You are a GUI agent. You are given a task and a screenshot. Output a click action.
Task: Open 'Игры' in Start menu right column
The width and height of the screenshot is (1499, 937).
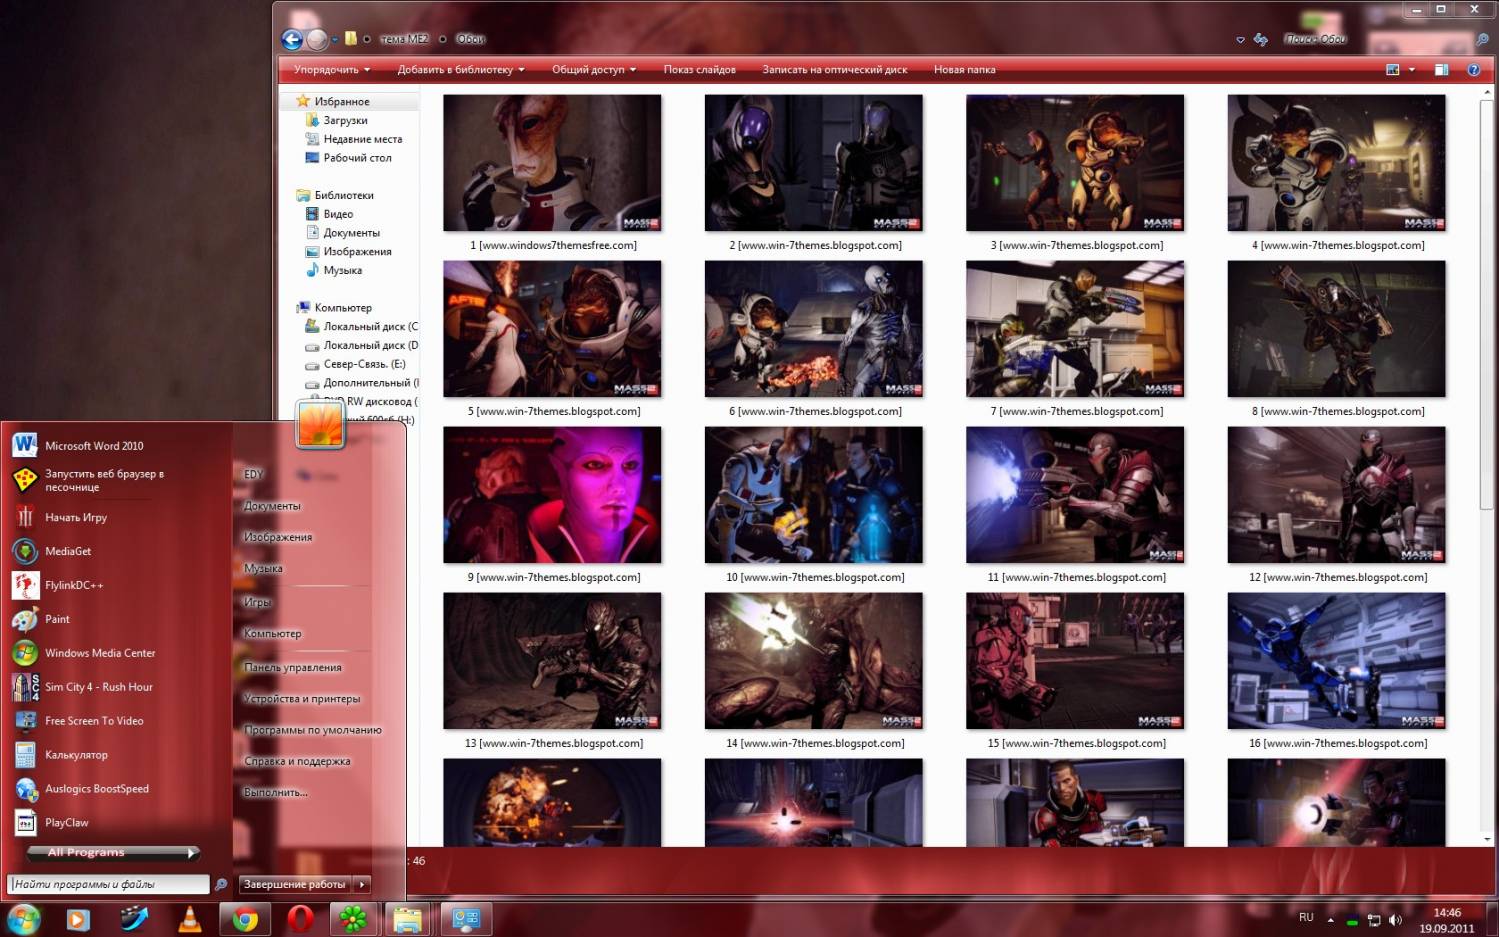pyautogui.click(x=257, y=602)
